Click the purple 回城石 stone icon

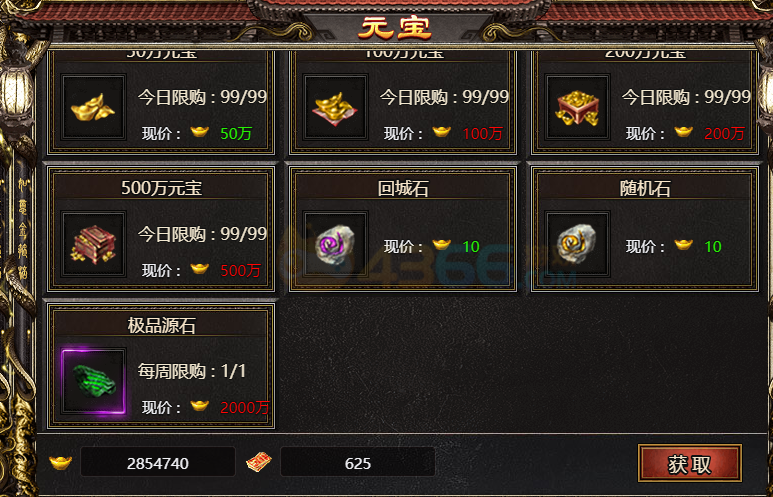(x=335, y=244)
